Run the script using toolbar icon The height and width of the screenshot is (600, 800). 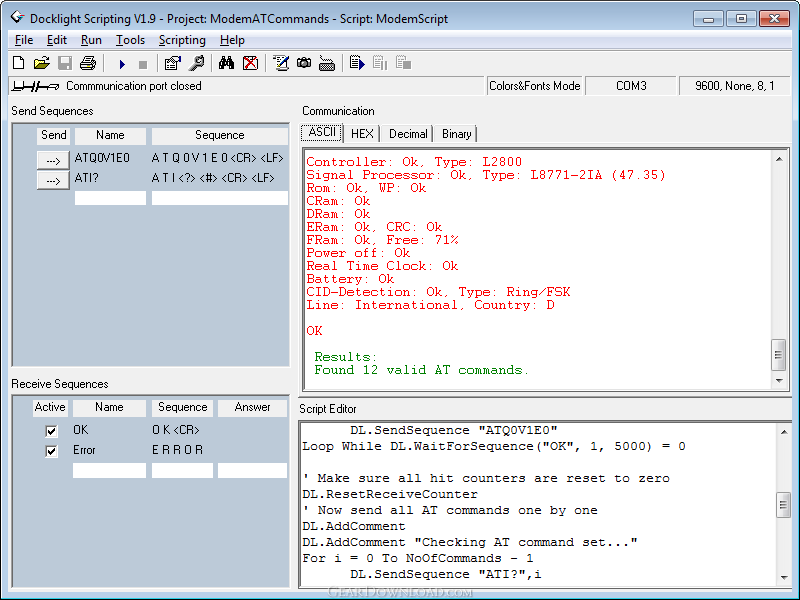357,63
